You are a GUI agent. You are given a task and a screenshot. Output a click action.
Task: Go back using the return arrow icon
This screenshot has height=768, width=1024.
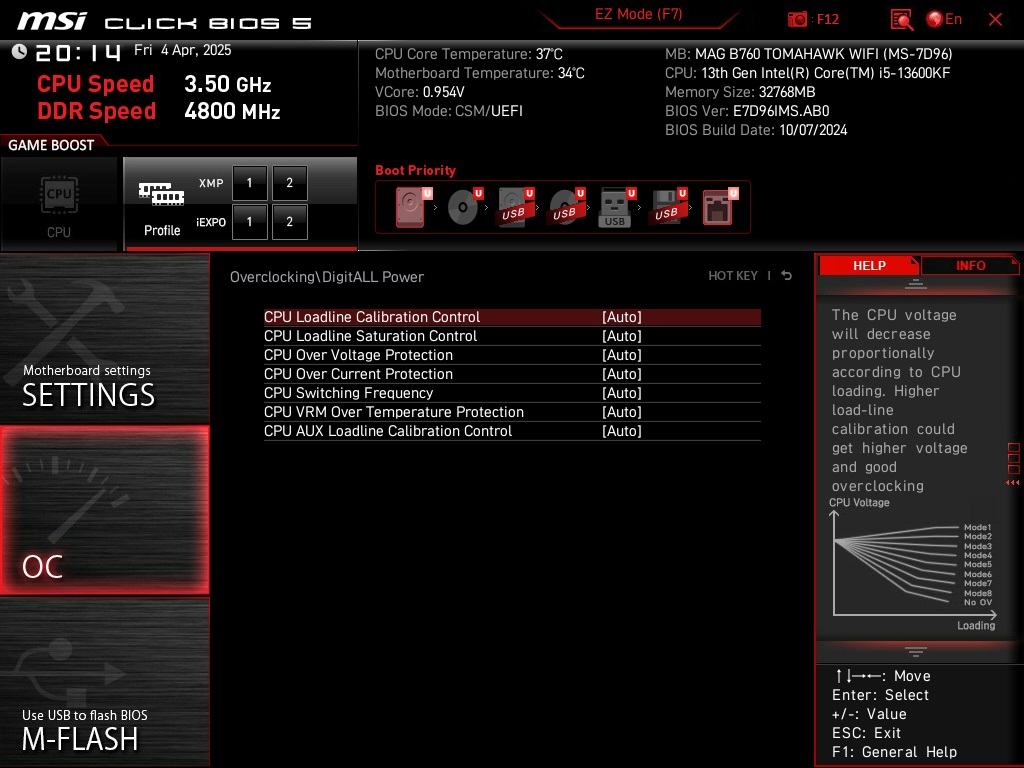point(787,276)
